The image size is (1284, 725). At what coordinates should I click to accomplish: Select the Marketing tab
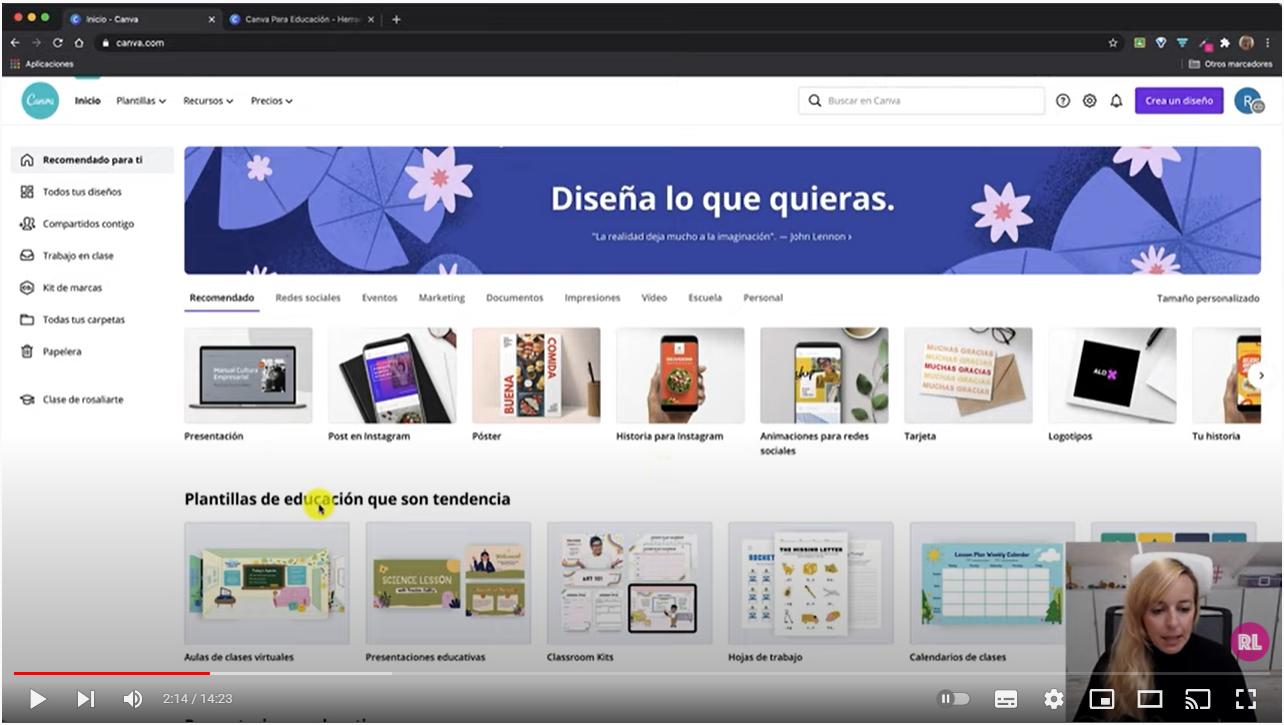point(442,298)
